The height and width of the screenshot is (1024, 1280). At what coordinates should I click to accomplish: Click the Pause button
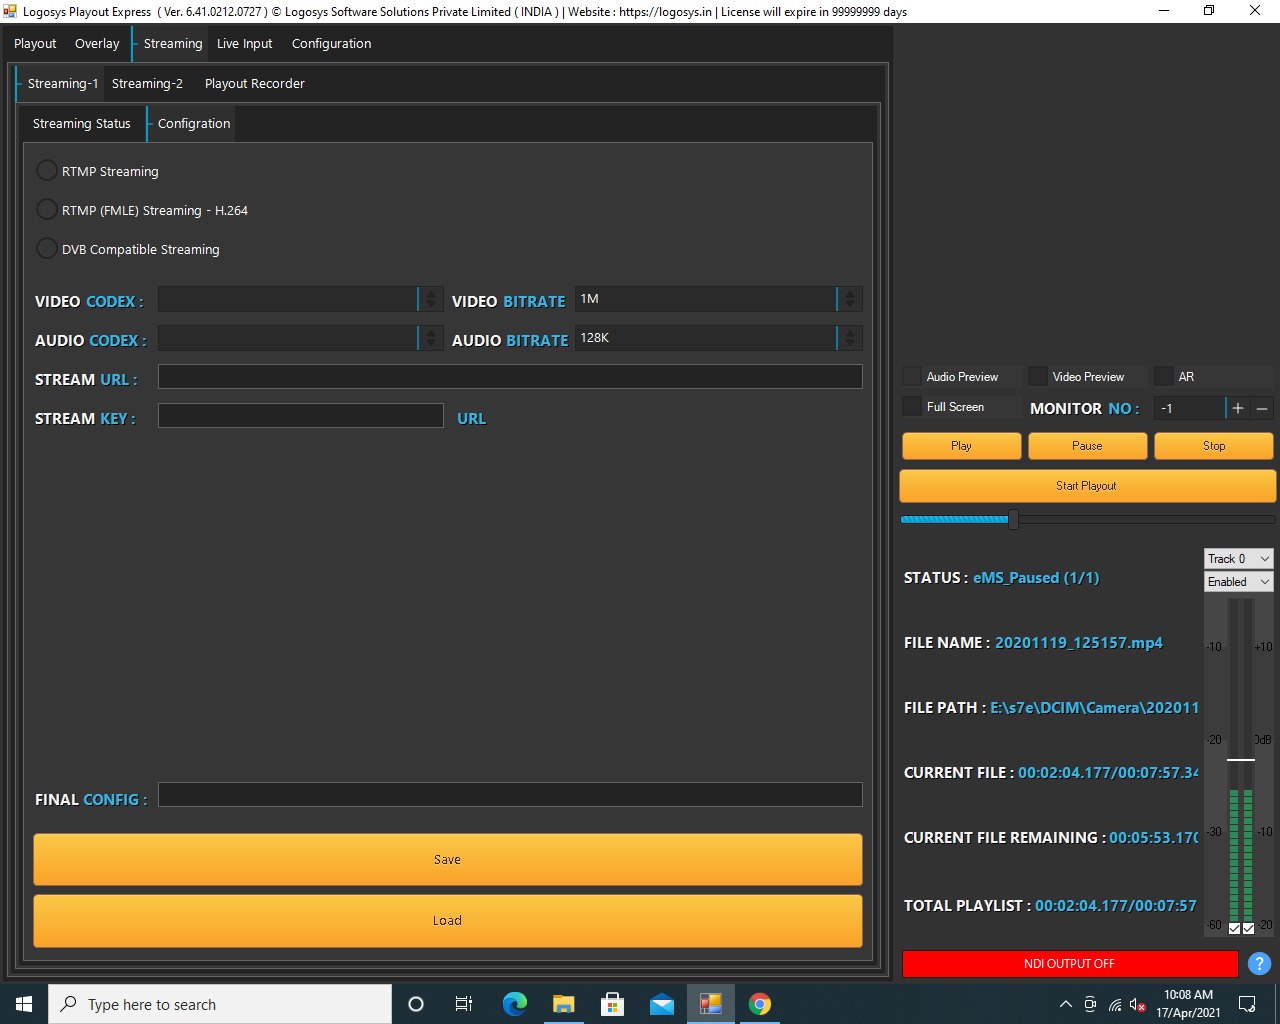pos(1087,446)
